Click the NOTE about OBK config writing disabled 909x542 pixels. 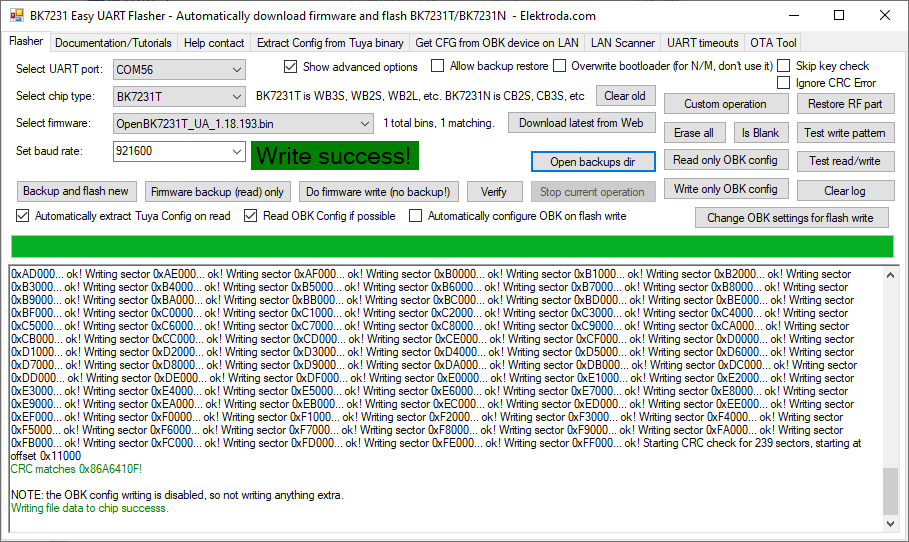point(177,495)
